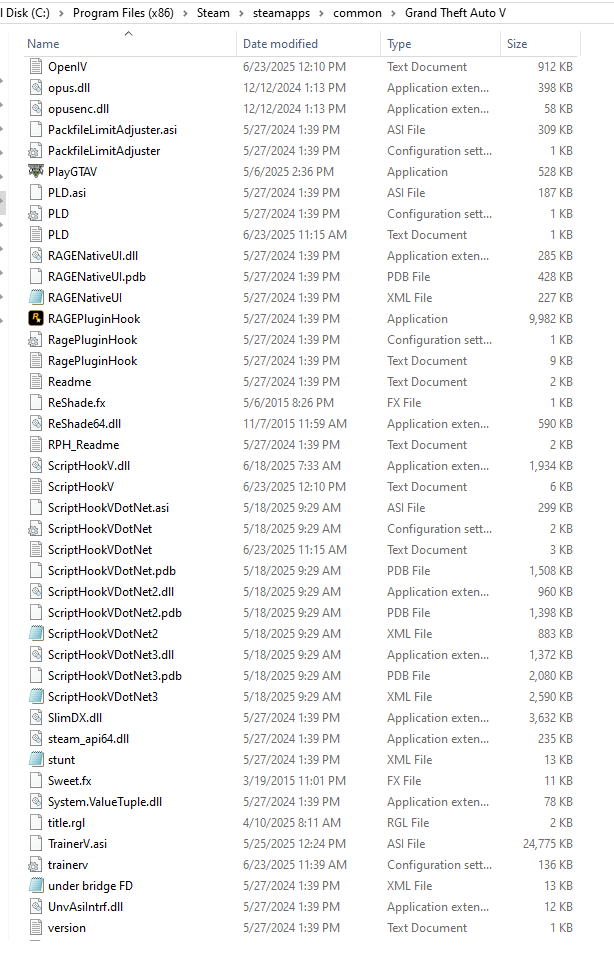614x953 pixels.
Task: Click the opus.dll file icon
Action: click(36, 88)
